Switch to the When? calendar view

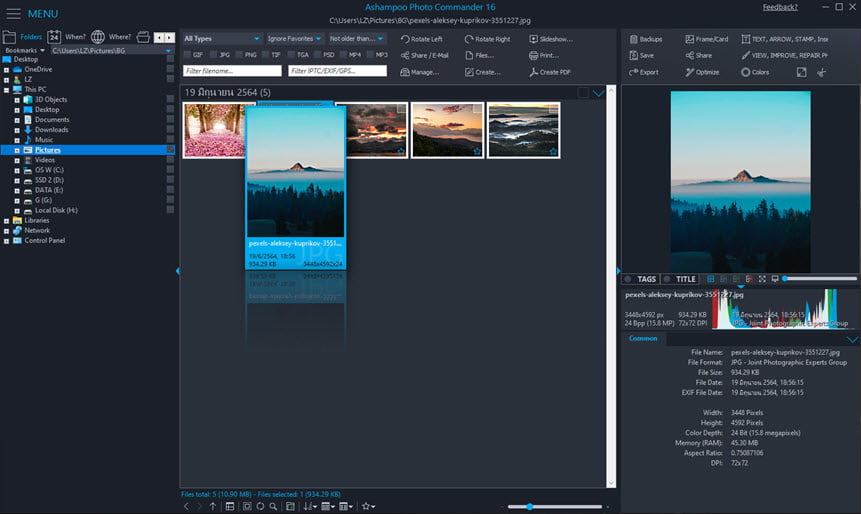point(66,37)
